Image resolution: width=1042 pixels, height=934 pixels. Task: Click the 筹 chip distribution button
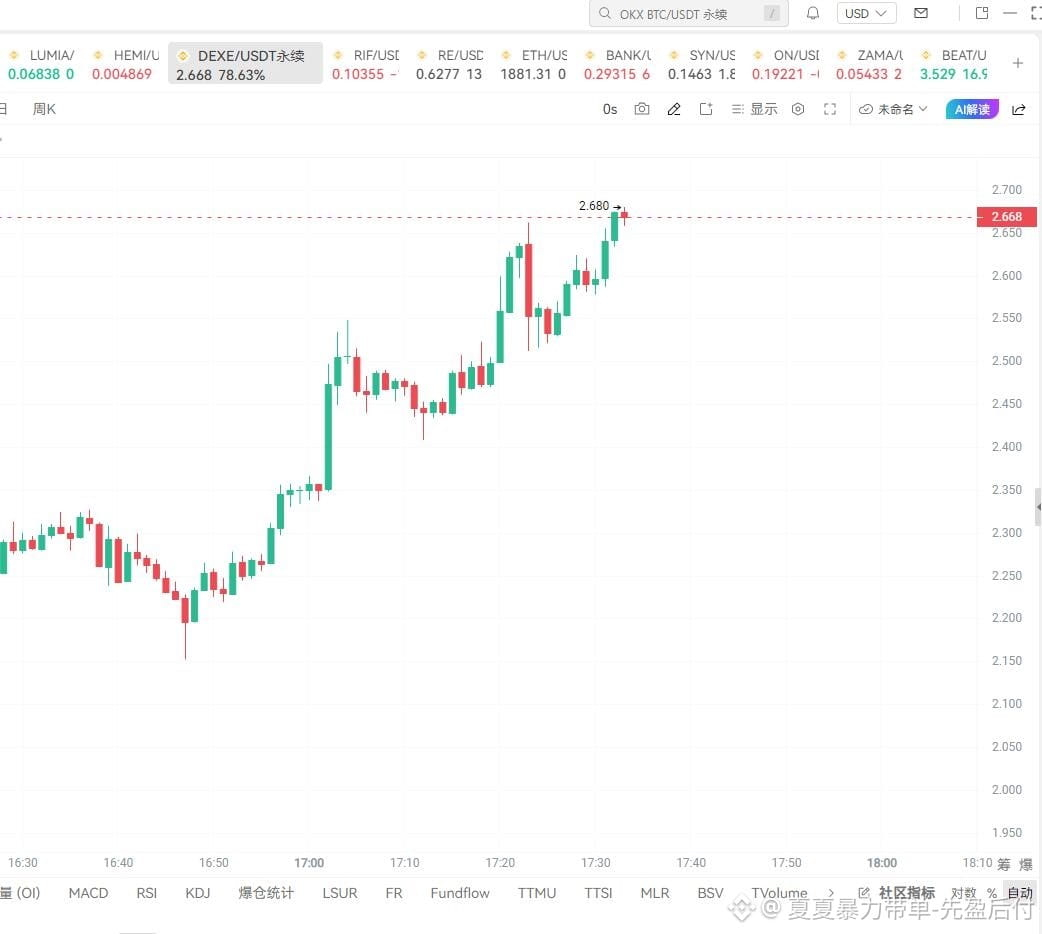pyautogui.click(x=1003, y=864)
